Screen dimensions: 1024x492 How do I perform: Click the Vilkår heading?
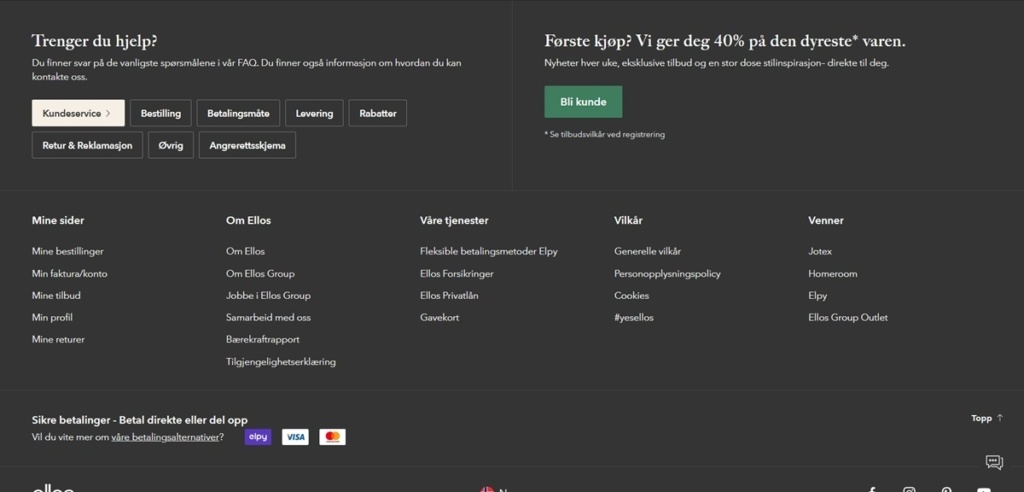click(628, 220)
